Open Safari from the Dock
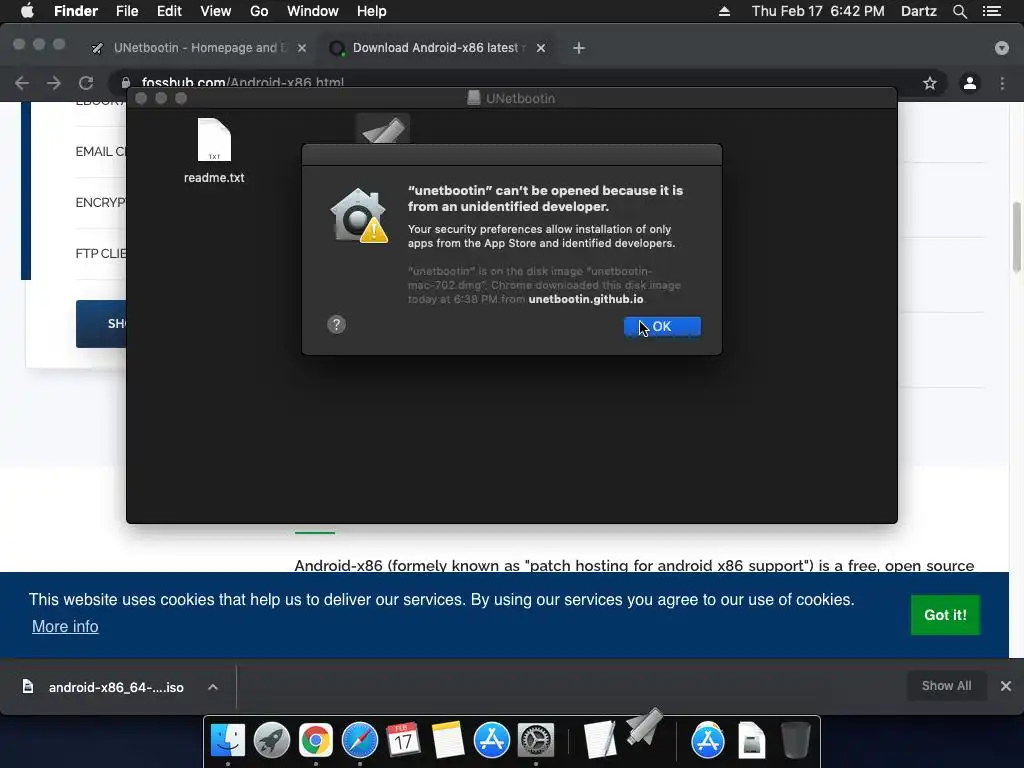The image size is (1024, 768). [360, 740]
